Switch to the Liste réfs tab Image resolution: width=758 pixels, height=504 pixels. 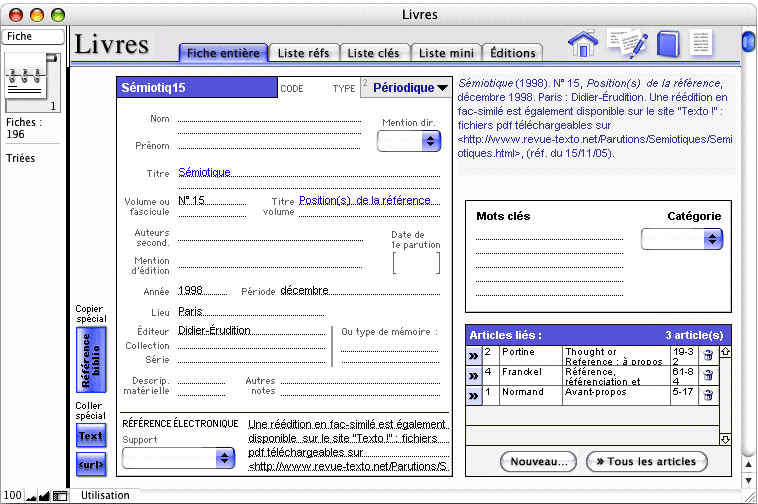(x=304, y=53)
